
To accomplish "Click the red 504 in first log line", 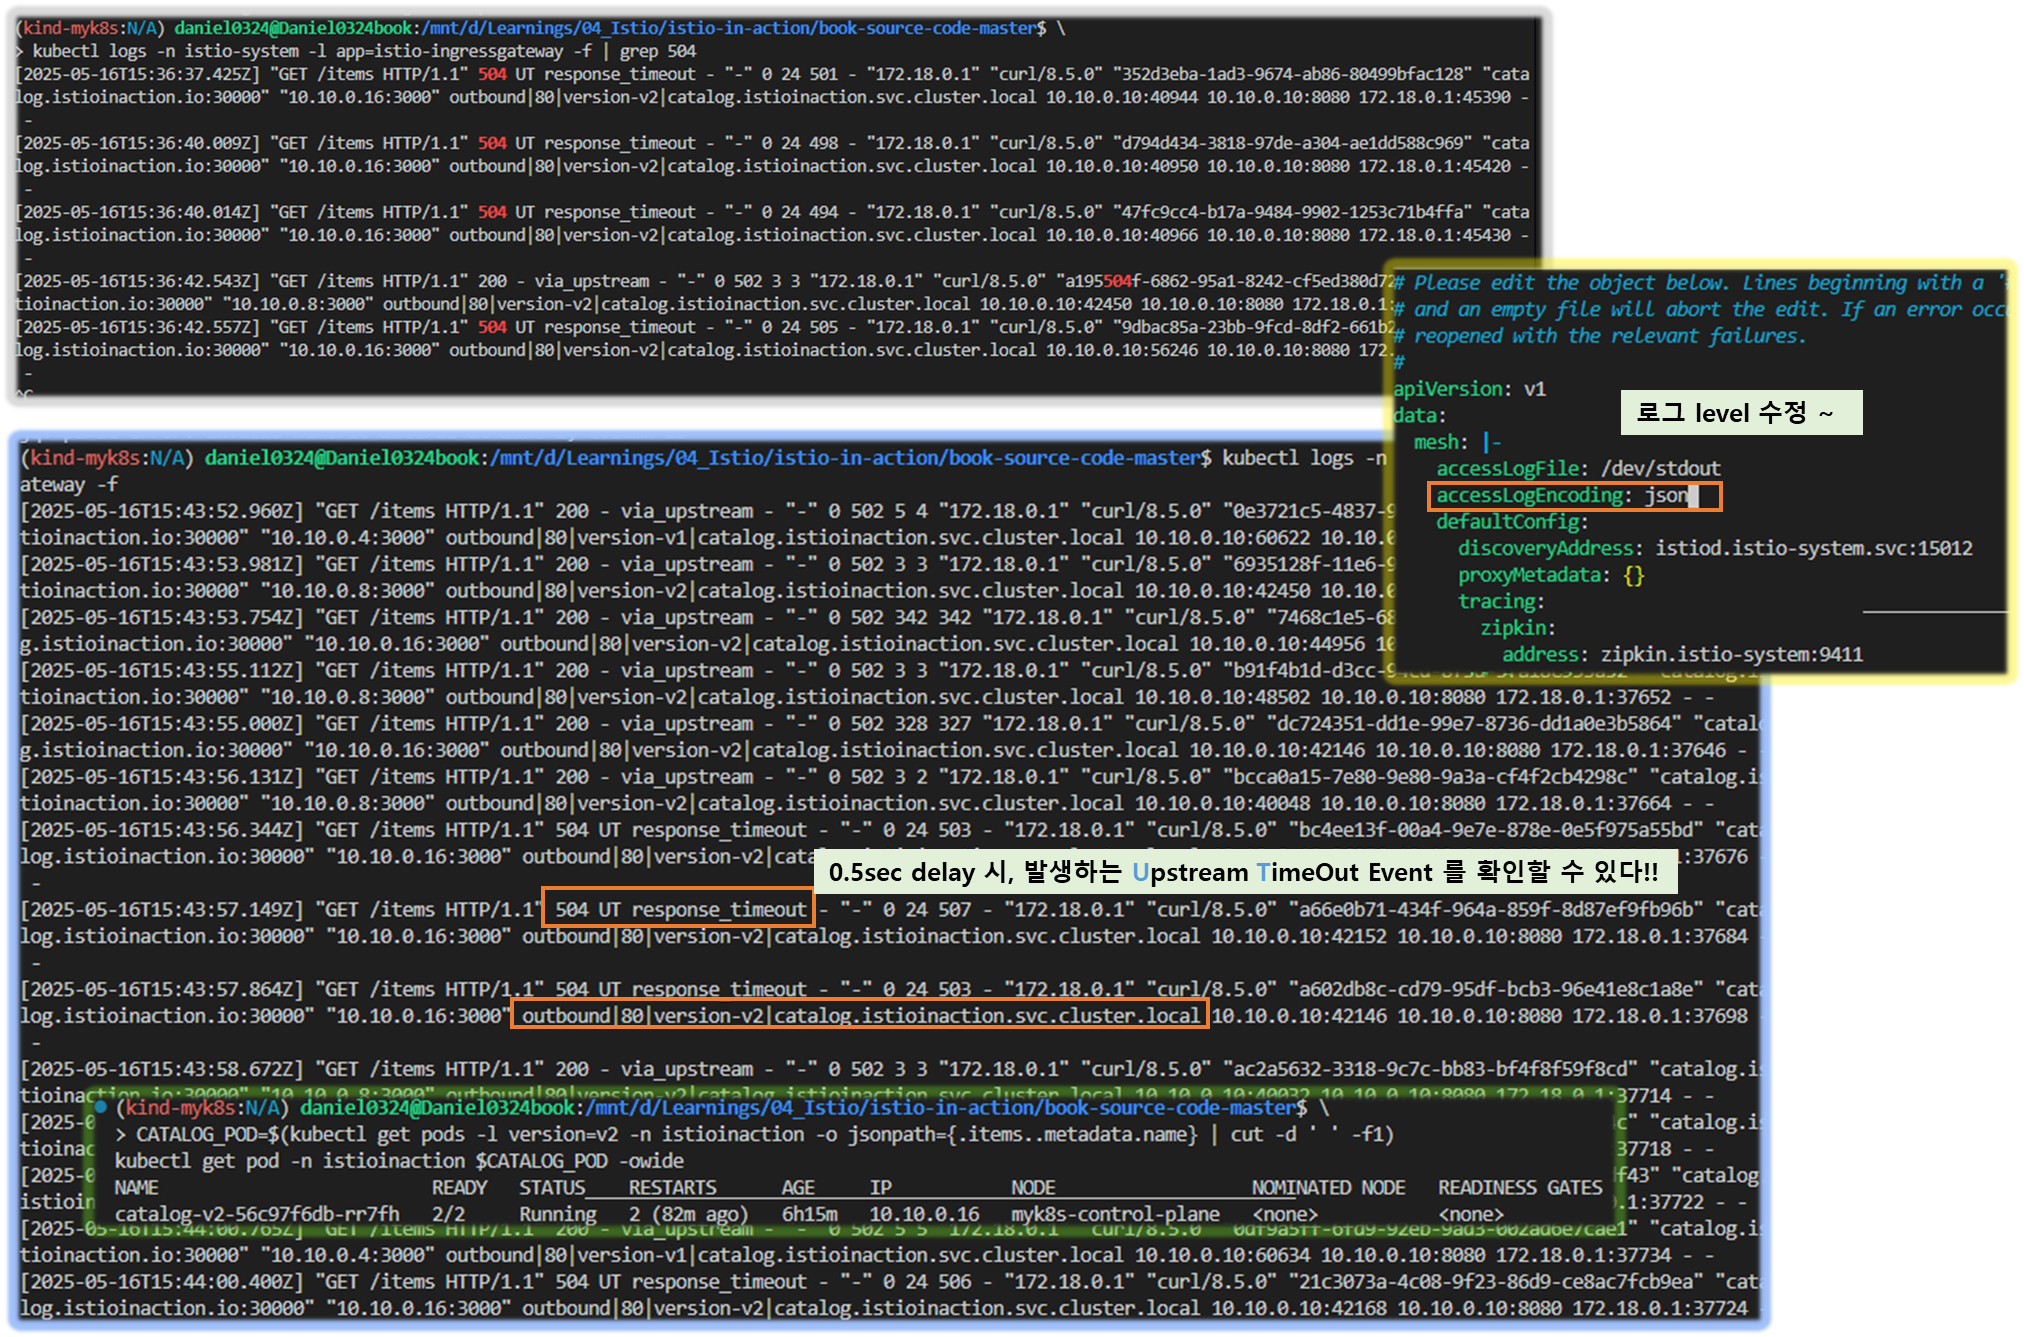I will (x=492, y=74).
